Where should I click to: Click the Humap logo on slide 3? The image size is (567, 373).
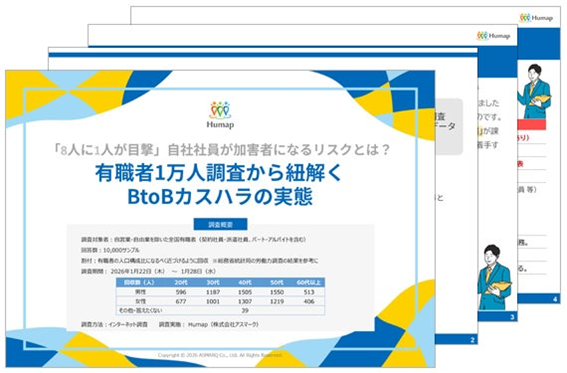click(493, 35)
